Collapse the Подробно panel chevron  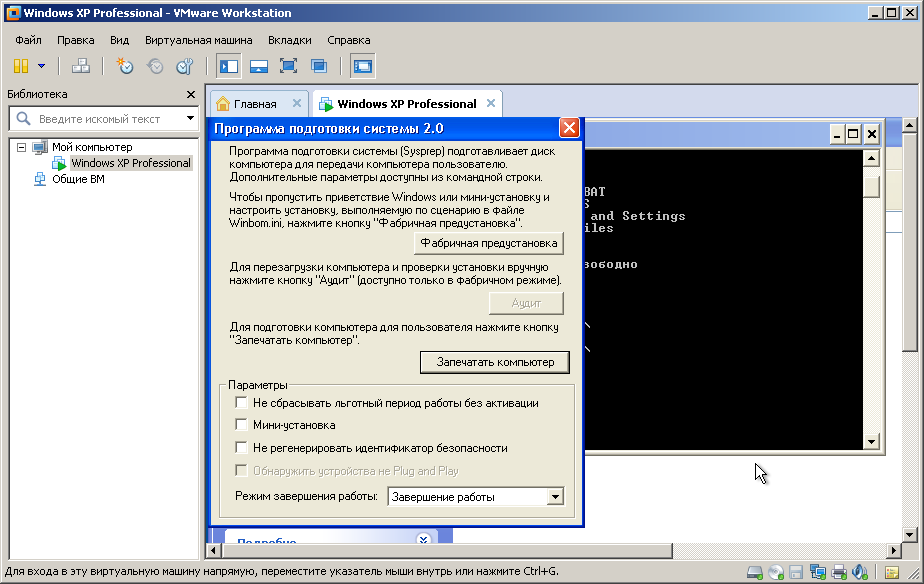pos(423,539)
